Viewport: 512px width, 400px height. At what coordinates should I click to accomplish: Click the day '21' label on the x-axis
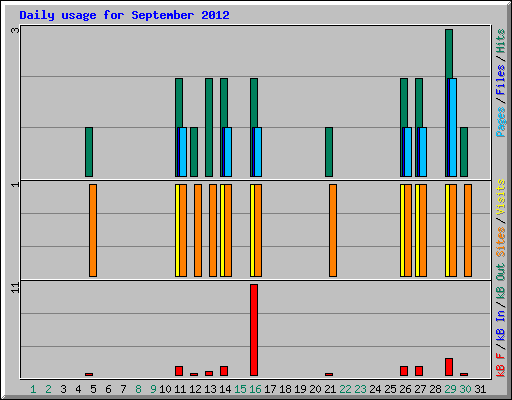pyautogui.click(x=330, y=389)
